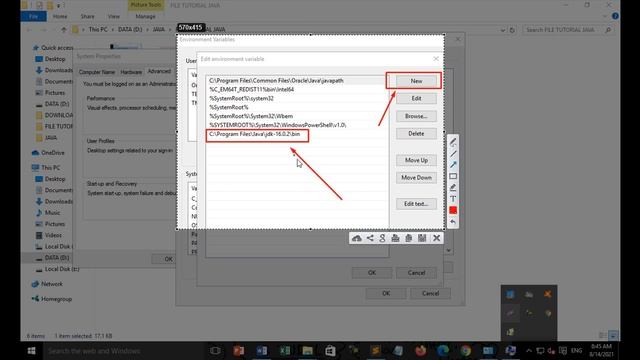Open the Home ribbon tab in Explorer
Image resolution: width=640 pixels, height=360 pixels.
tap(60, 16)
